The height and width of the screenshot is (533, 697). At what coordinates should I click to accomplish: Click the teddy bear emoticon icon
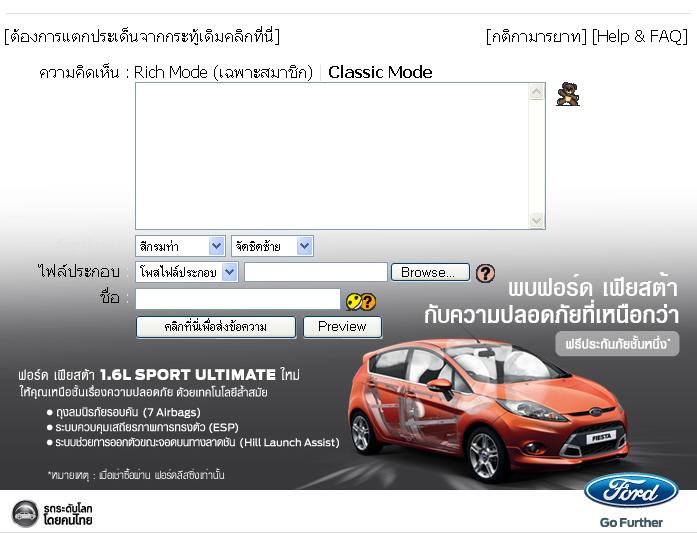click(568, 94)
